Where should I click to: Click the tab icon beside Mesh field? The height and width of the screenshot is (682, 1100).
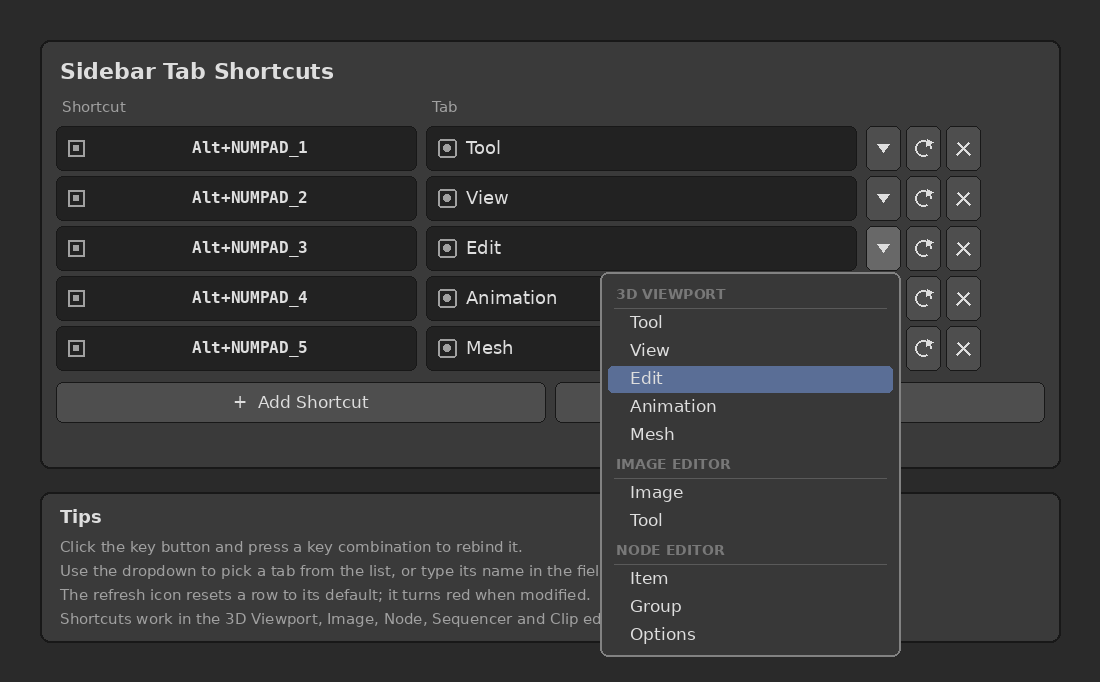[x=448, y=348]
